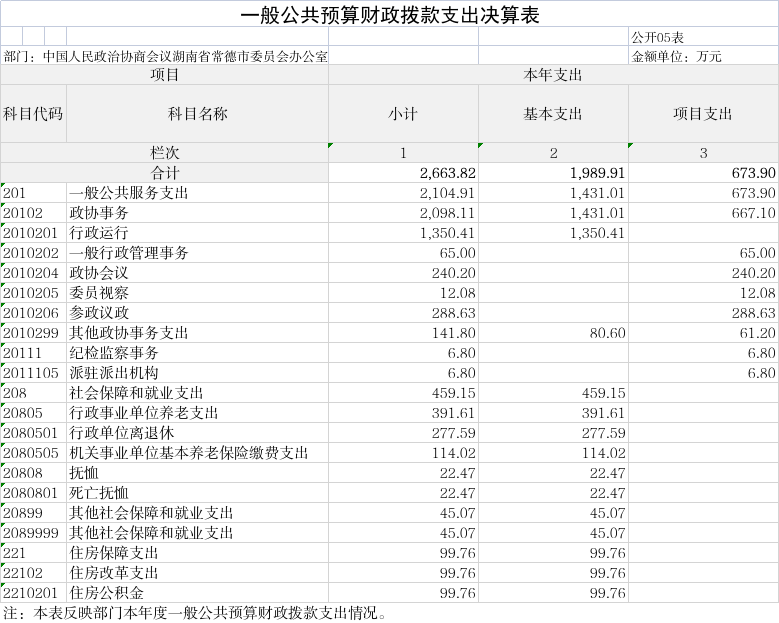Viewport: 779px width, 623px height.
Task: Click the total value 2,663.82
Action: pos(403,173)
